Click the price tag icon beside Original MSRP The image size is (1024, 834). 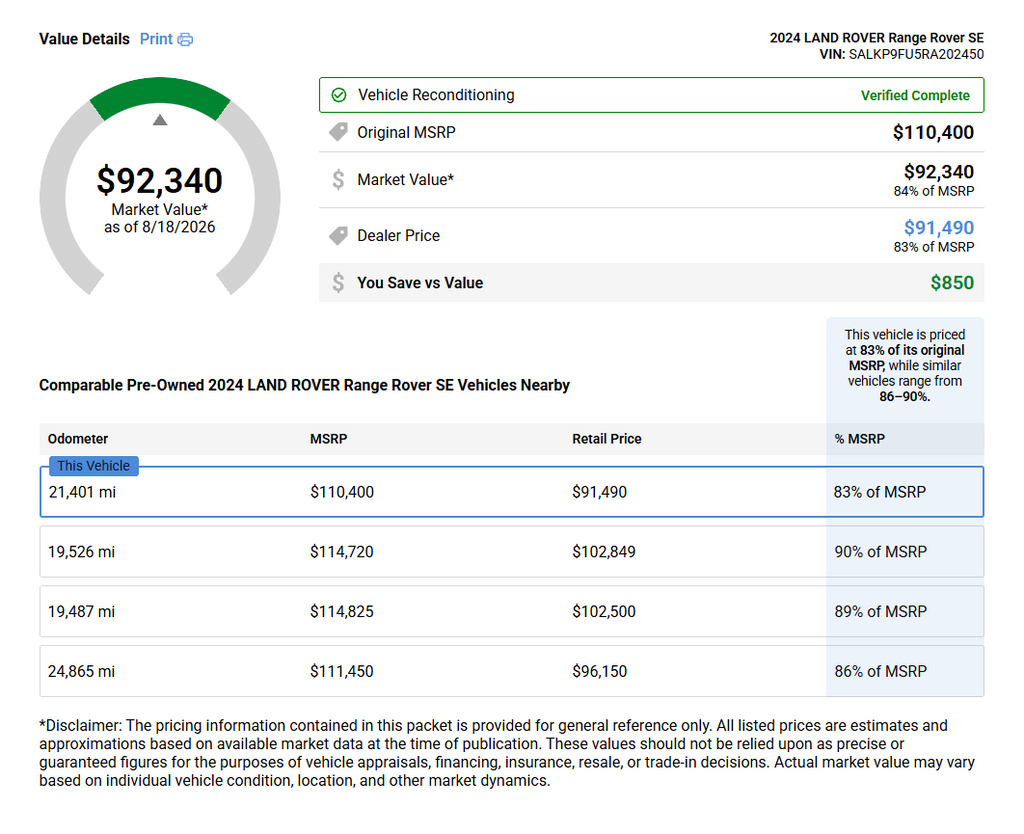(x=338, y=132)
